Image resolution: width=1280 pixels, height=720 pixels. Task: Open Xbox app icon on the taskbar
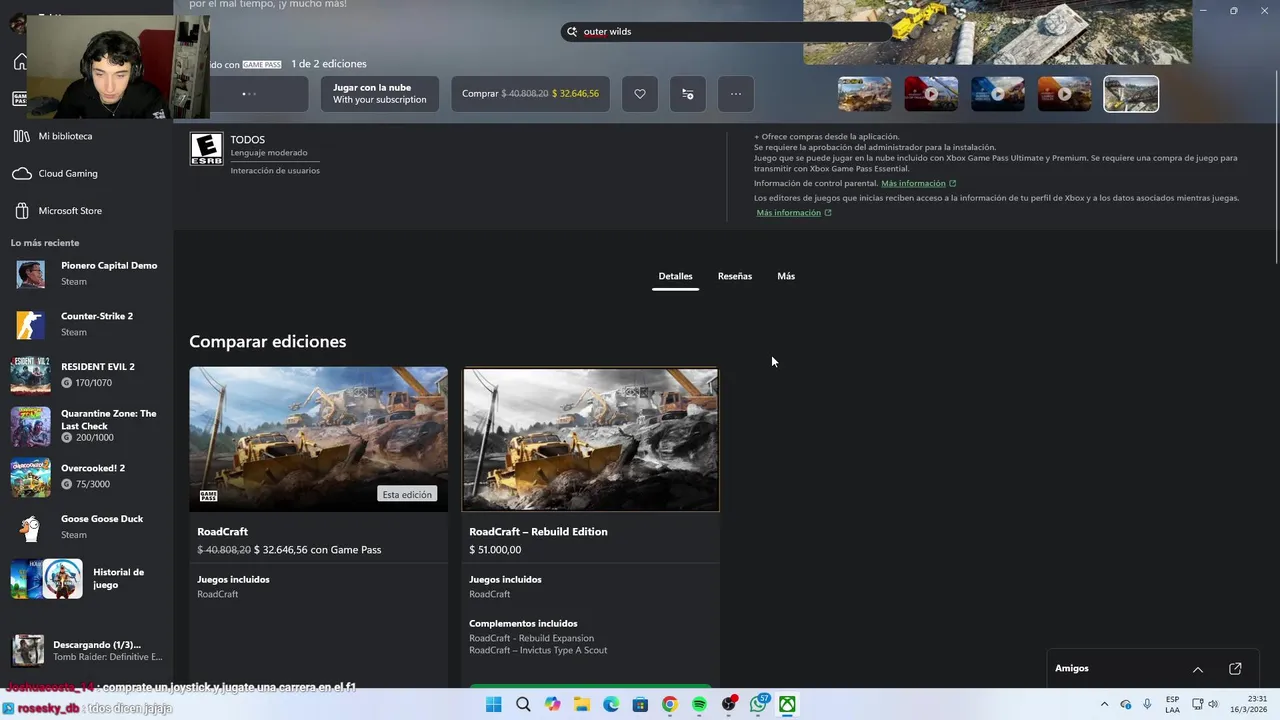tap(788, 705)
